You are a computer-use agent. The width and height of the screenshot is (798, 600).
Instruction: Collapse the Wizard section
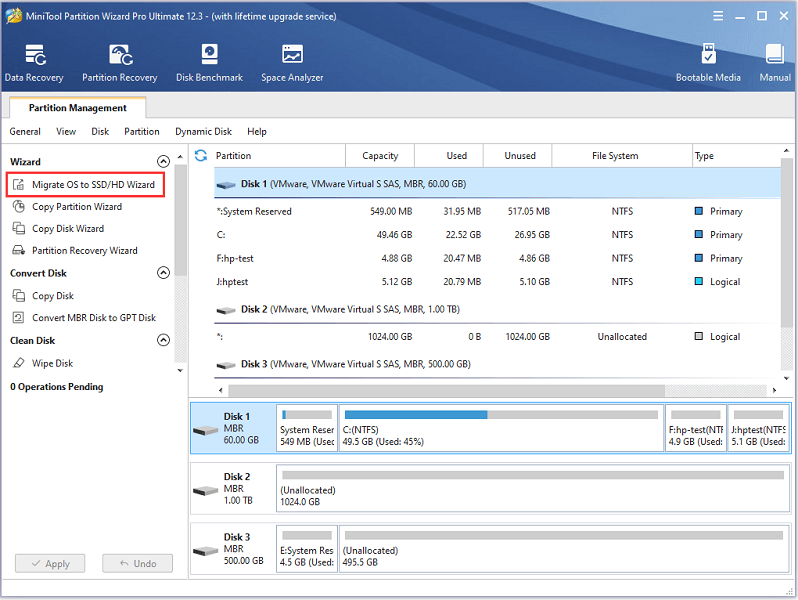(164, 162)
